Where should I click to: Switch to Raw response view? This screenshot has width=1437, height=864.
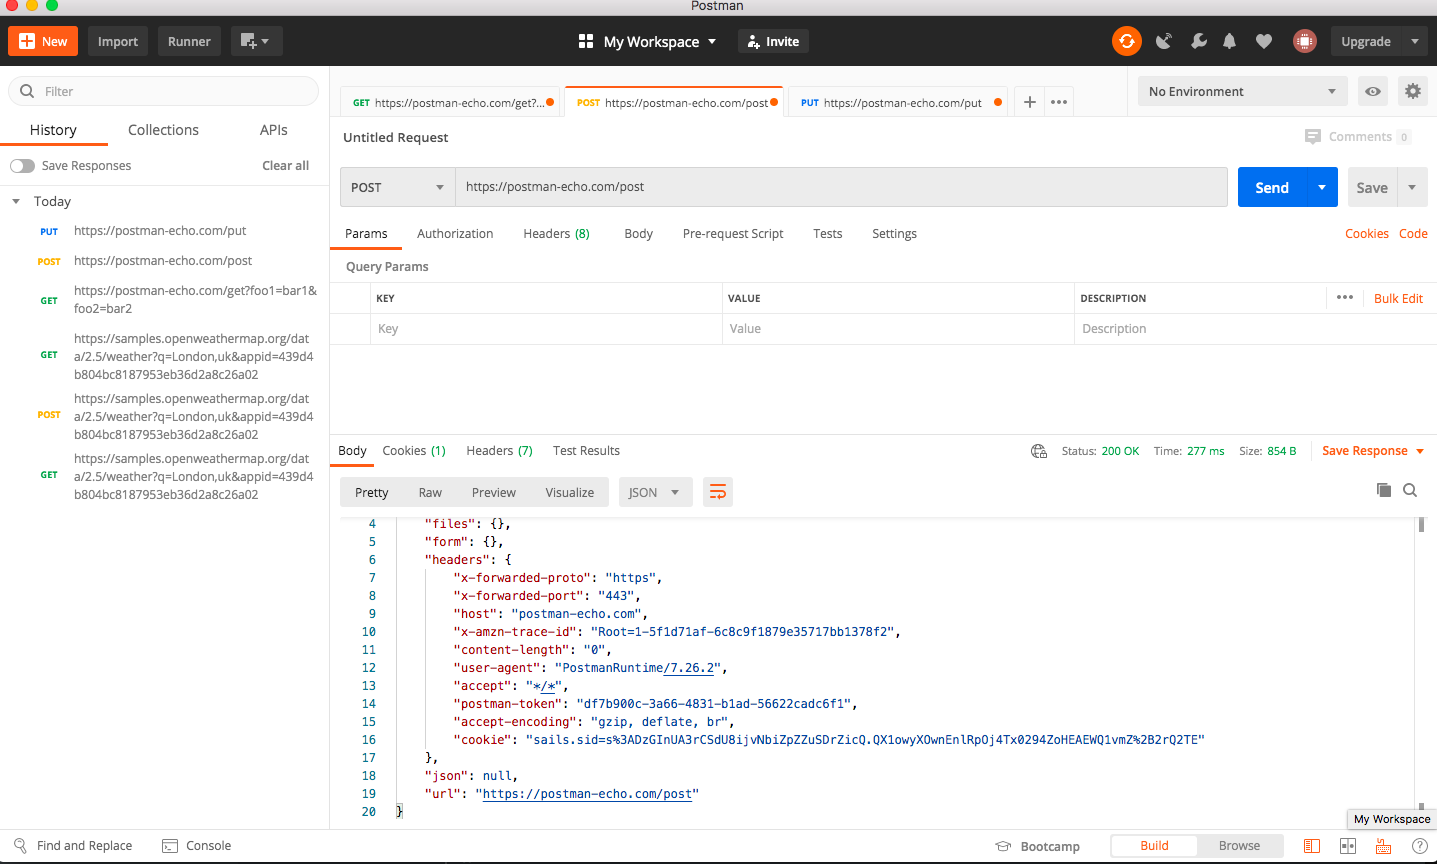click(x=430, y=492)
